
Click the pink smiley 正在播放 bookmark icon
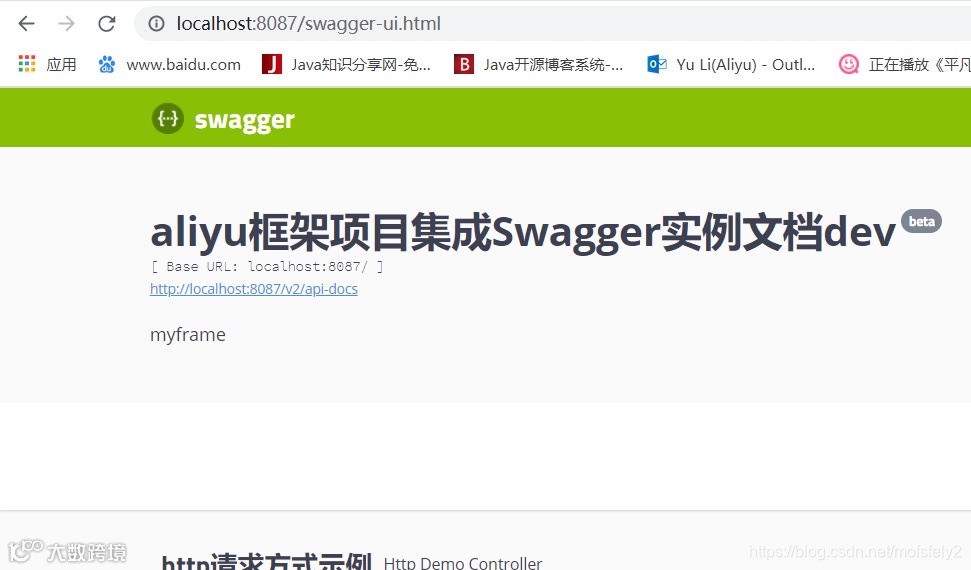(848, 64)
